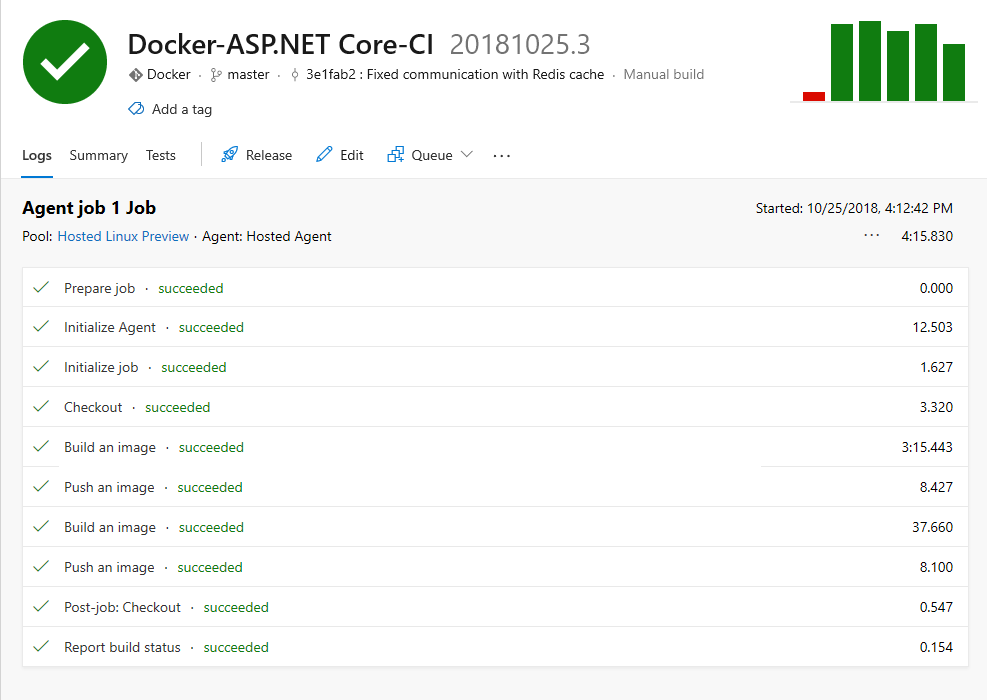Open the Docker repository link

tap(169, 75)
